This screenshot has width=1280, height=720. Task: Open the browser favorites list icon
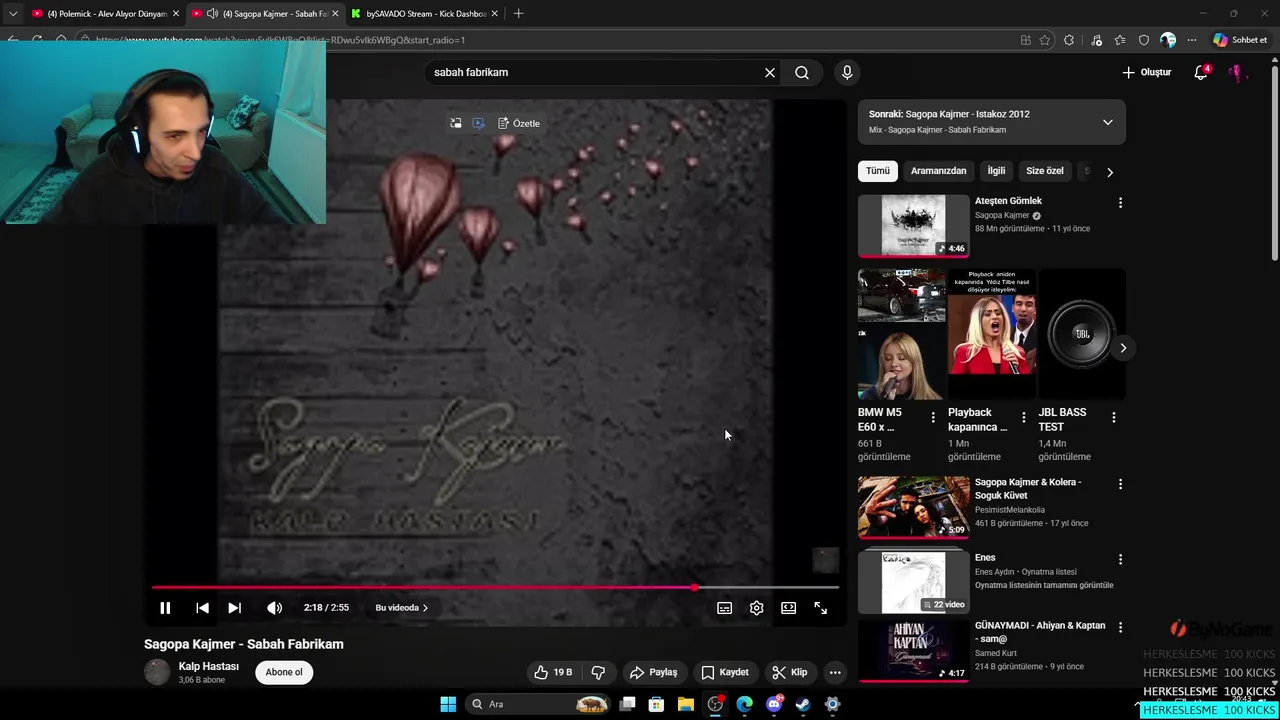point(1120,40)
